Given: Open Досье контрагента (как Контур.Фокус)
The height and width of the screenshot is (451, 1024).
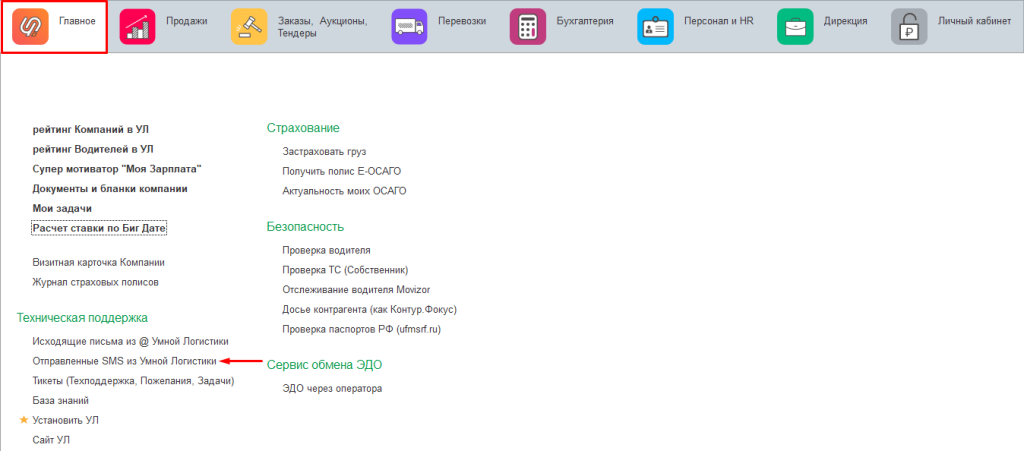Looking at the screenshot, I should (370, 309).
